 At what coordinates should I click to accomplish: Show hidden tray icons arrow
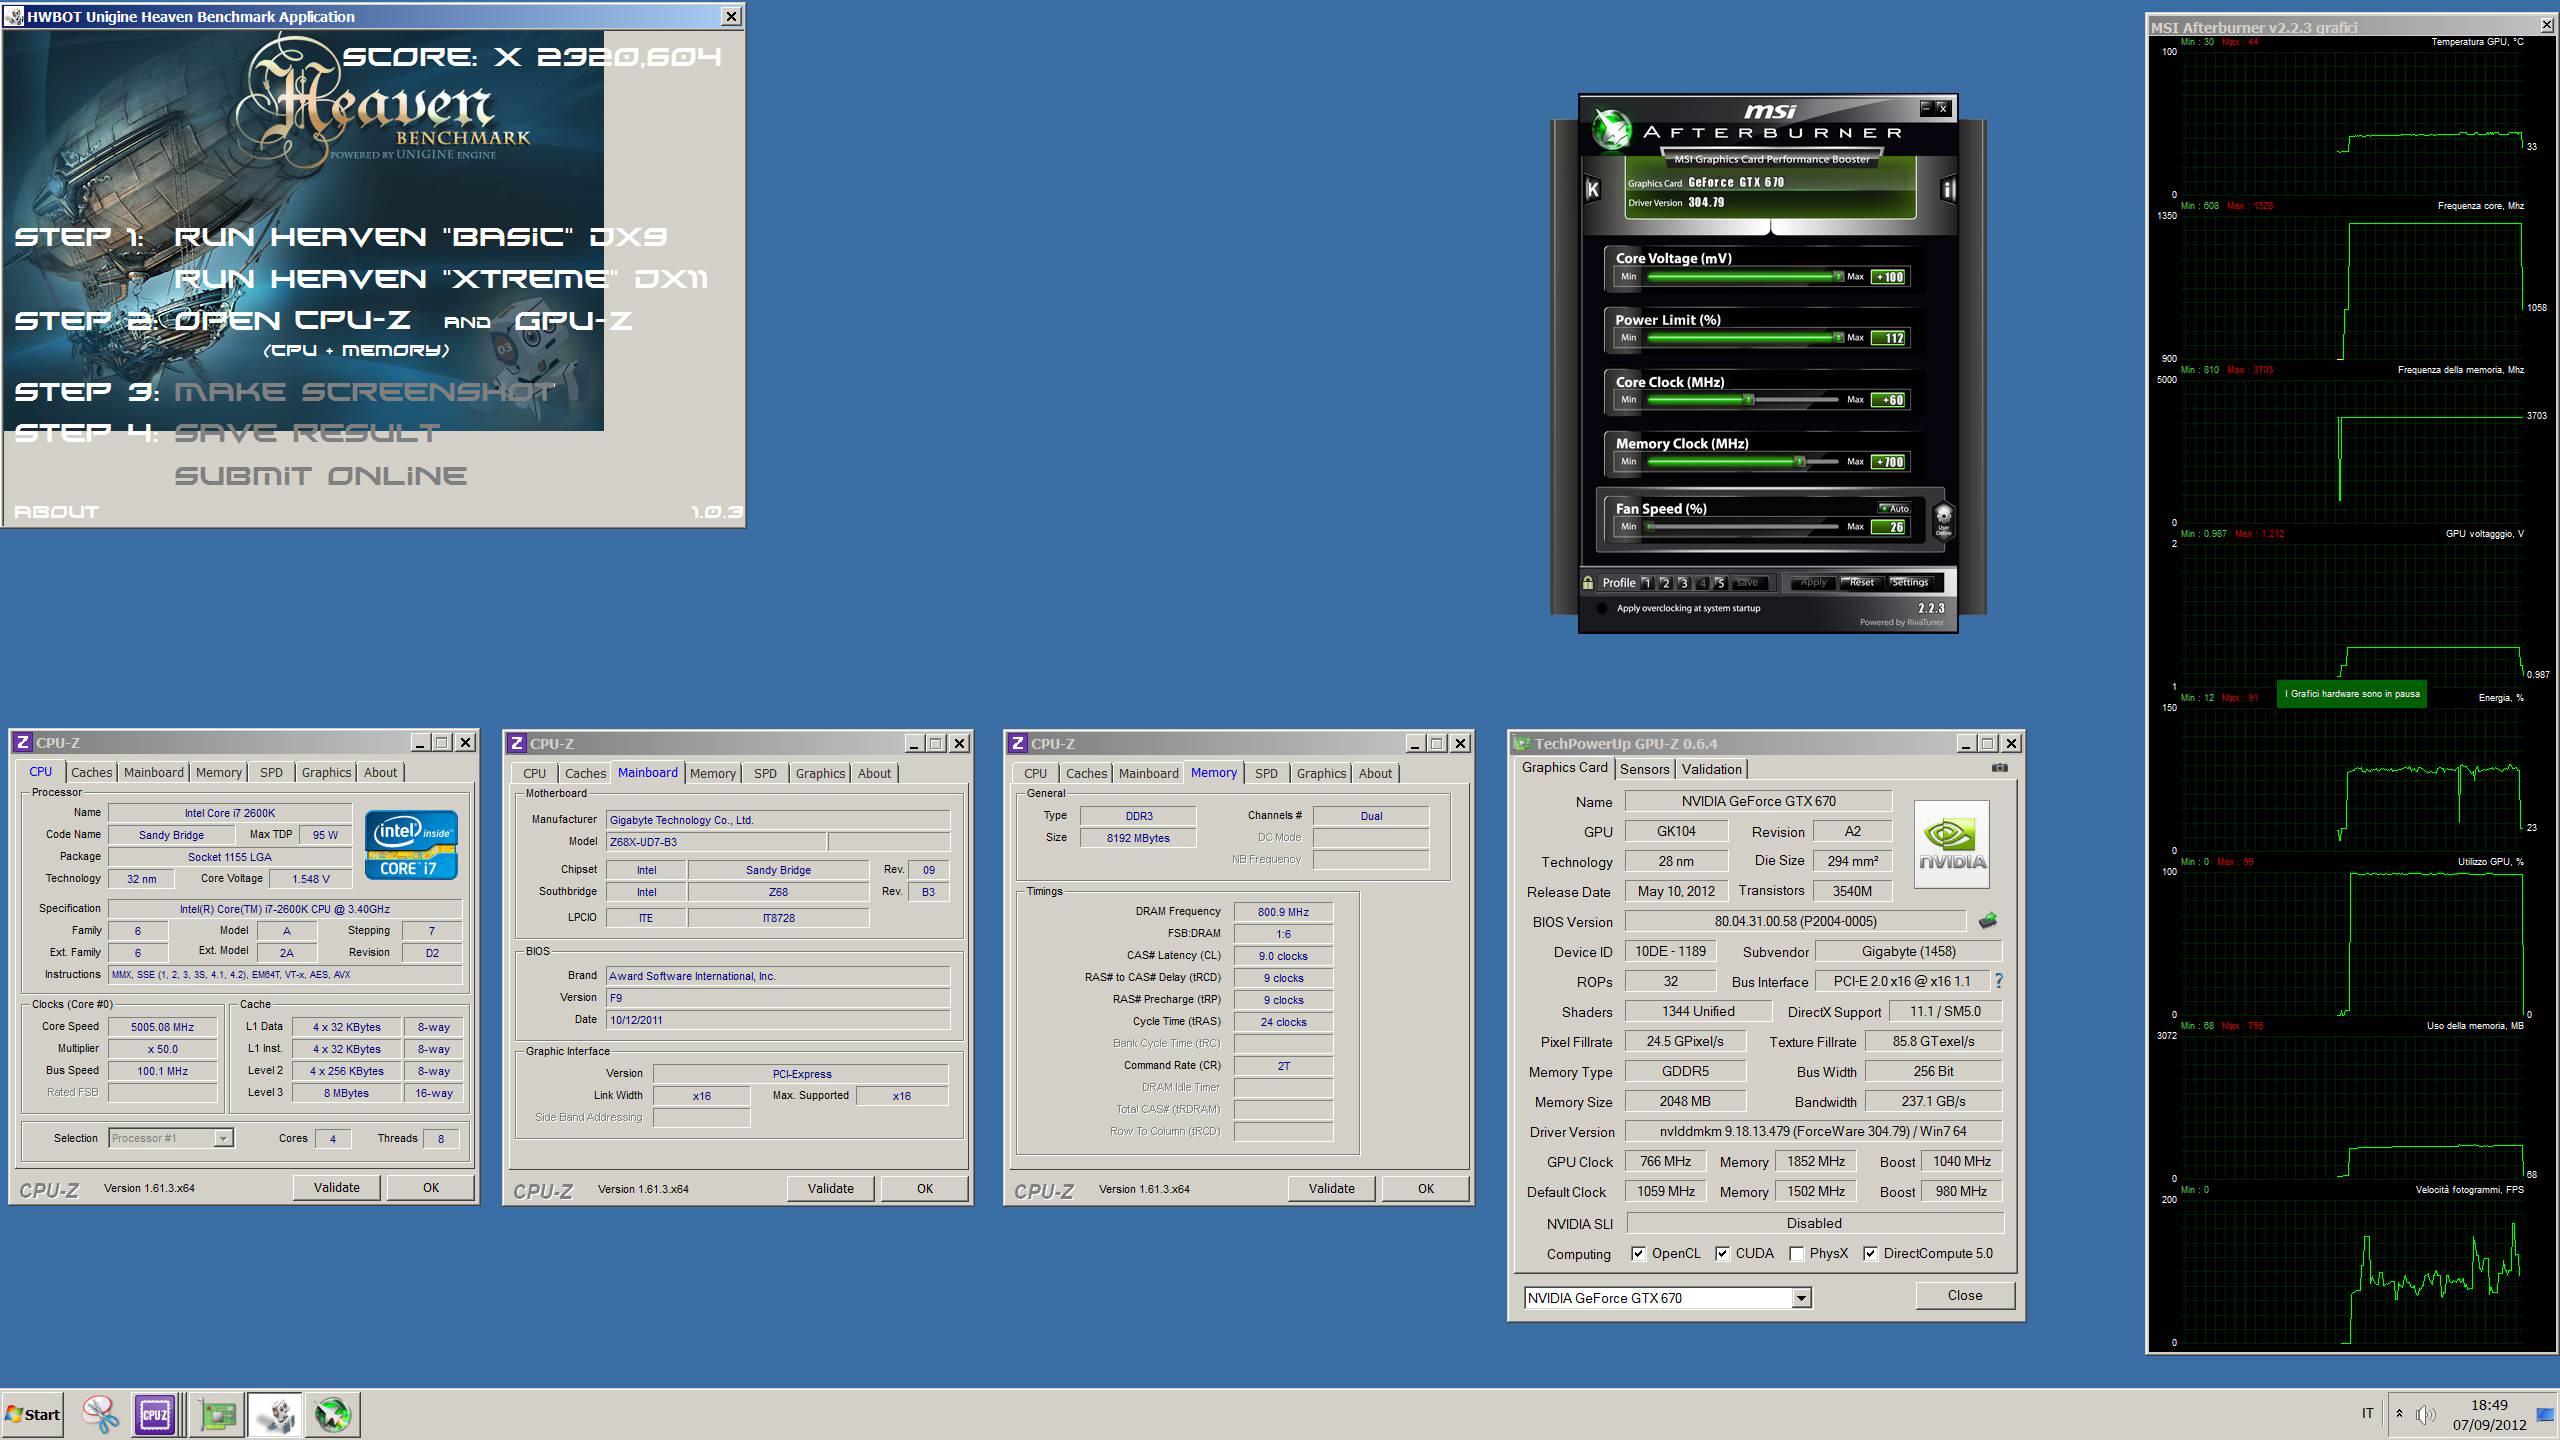coord(2399,1414)
